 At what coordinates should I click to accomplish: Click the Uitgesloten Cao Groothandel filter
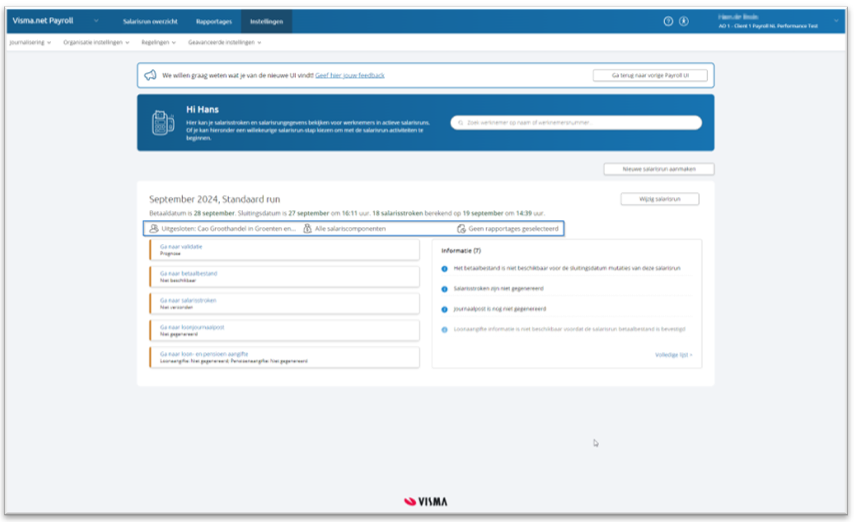coord(223,228)
